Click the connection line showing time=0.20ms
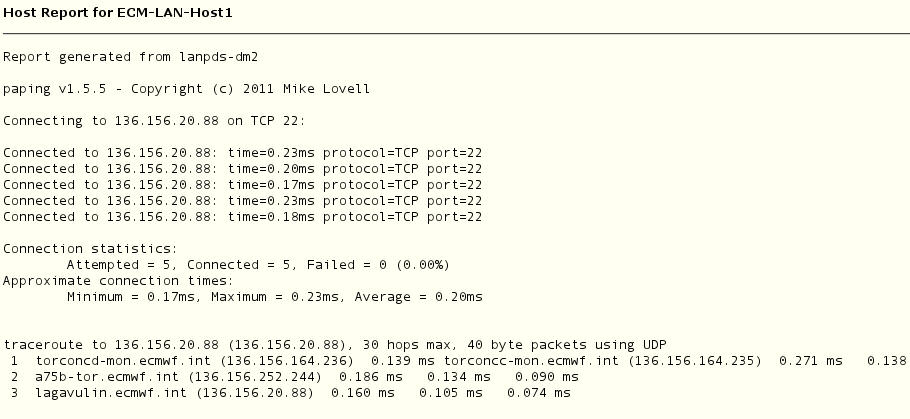The width and height of the screenshot is (910, 419). click(x=243, y=169)
